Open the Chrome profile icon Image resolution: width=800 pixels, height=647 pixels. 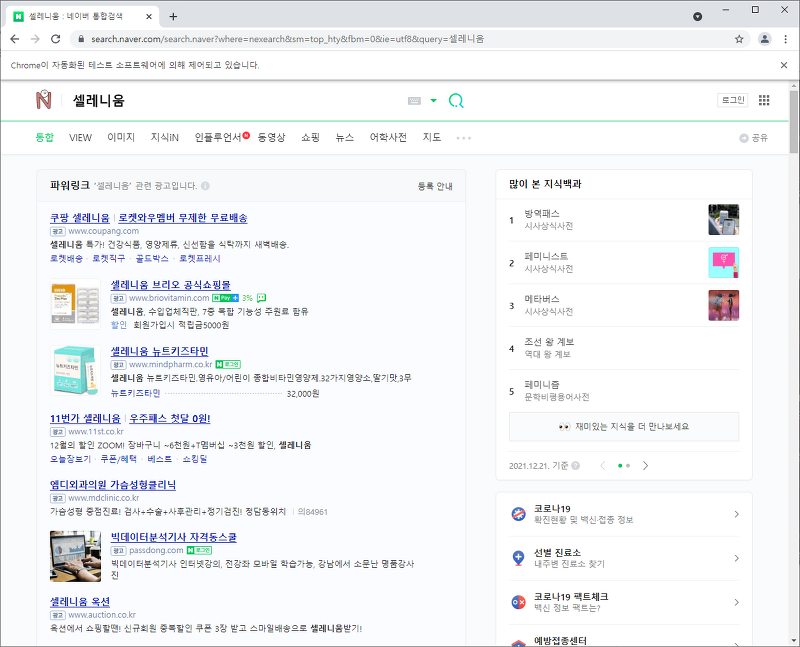click(764, 39)
